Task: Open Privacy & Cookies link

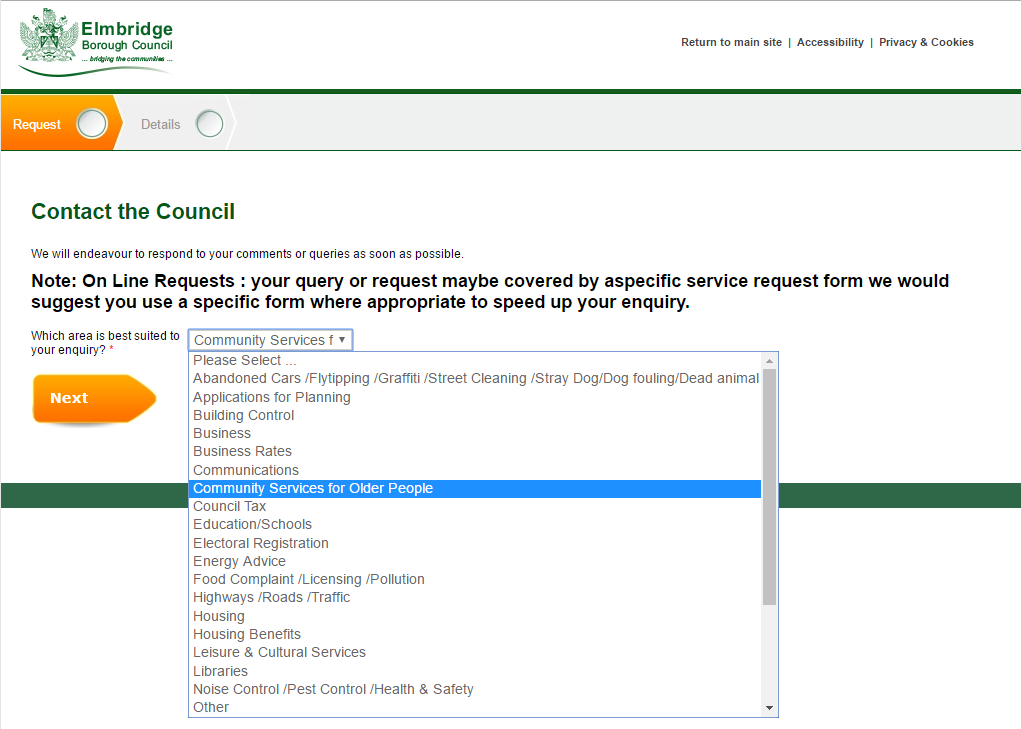Action: point(926,42)
